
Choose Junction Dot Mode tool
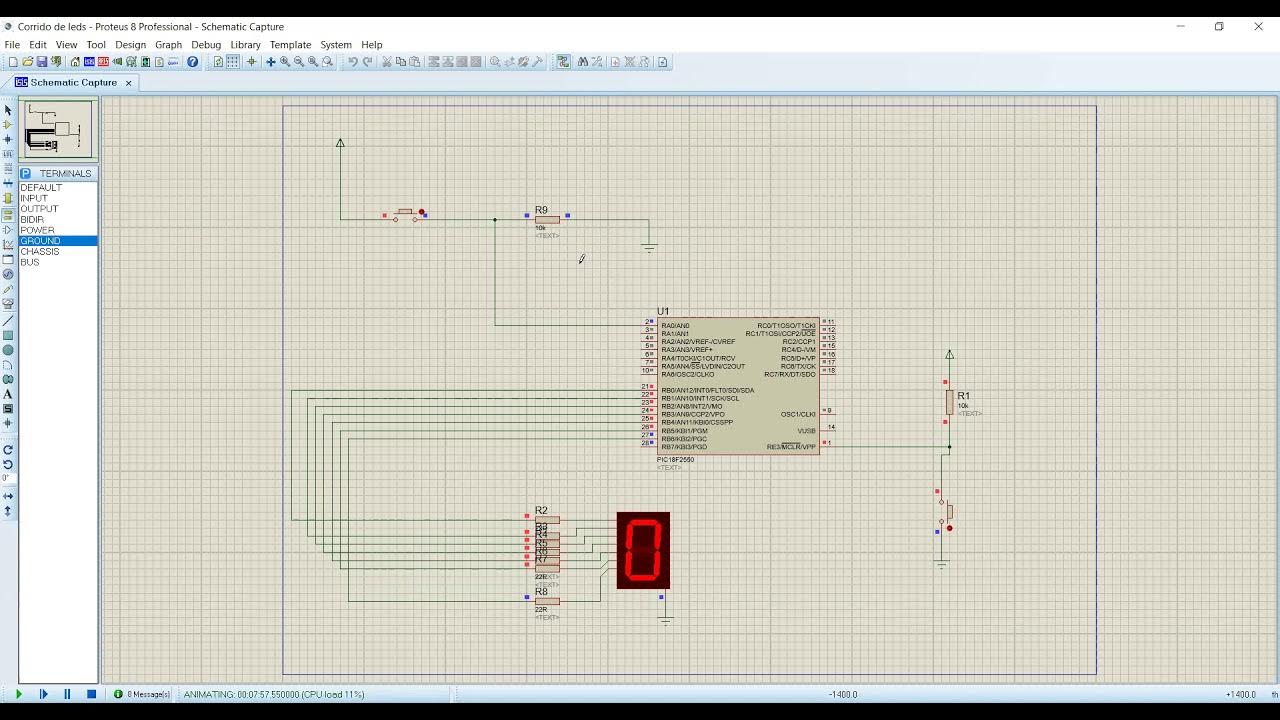[8, 139]
